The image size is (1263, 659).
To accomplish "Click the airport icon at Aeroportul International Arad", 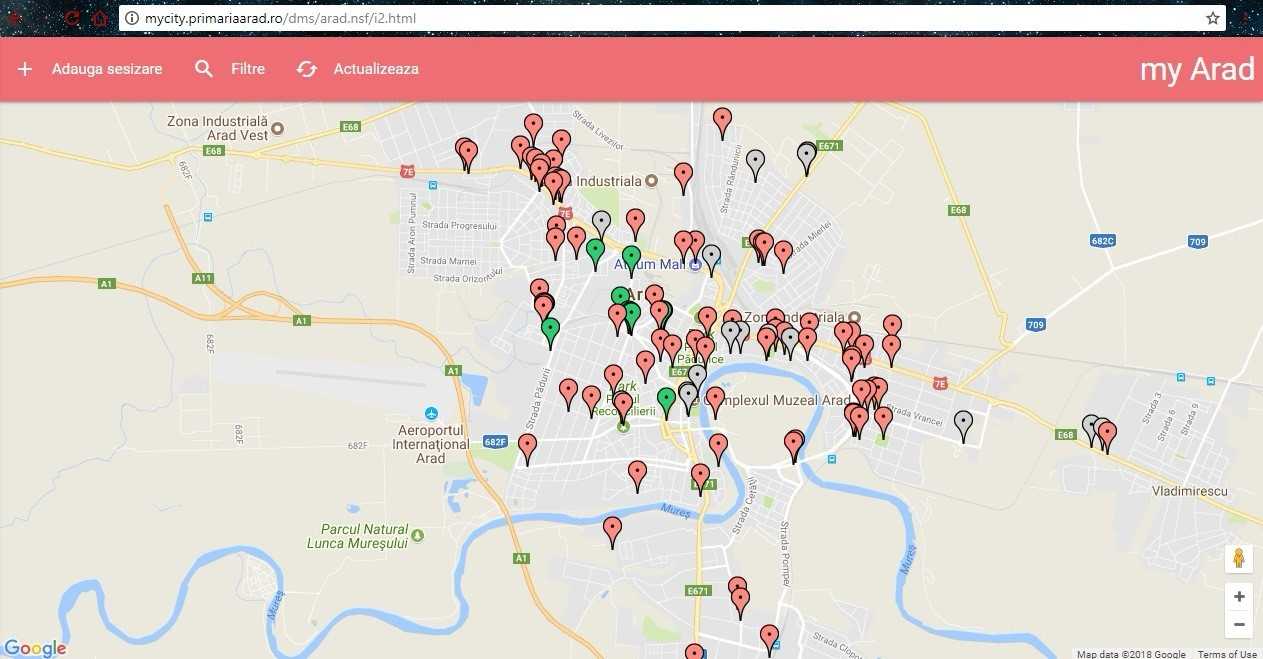I will pyautogui.click(x=431, y=413).
